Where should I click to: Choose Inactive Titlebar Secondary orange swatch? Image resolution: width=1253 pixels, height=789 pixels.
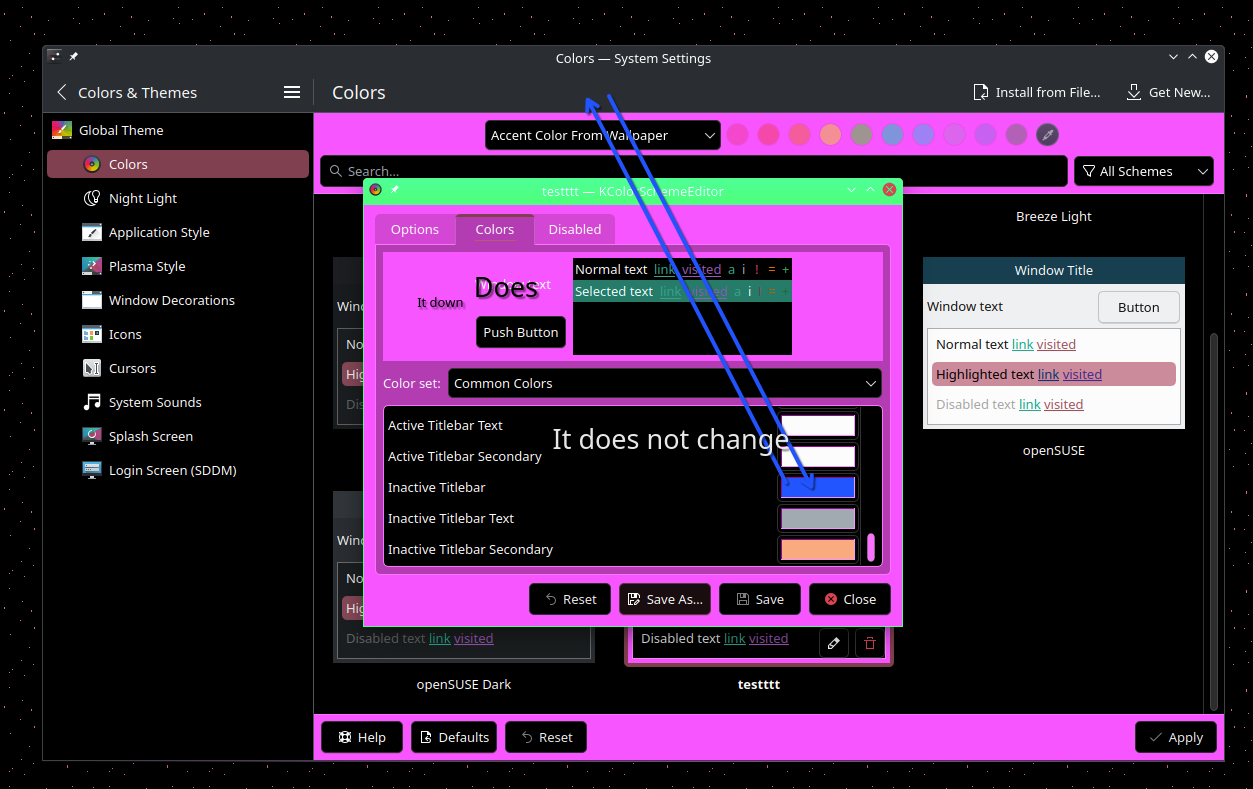pos(818,549)
